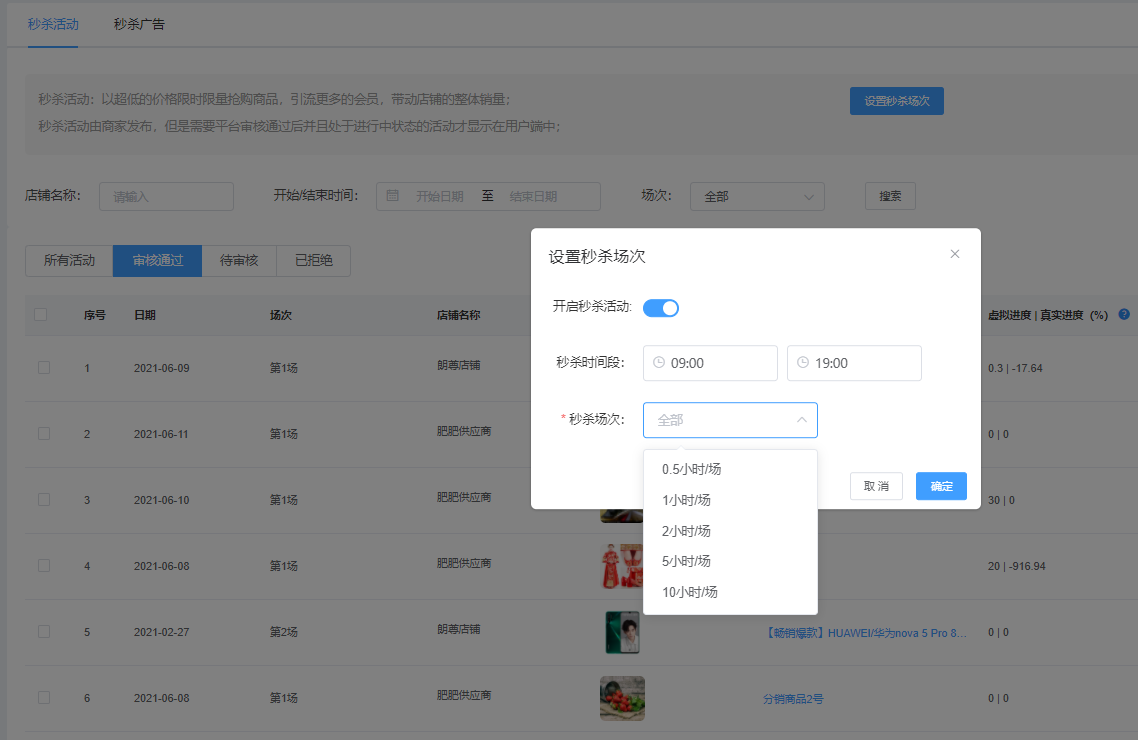The image size is (1138, 740).
Task: Choose 0.5小时/场 from the list
Action: [691, 469]
